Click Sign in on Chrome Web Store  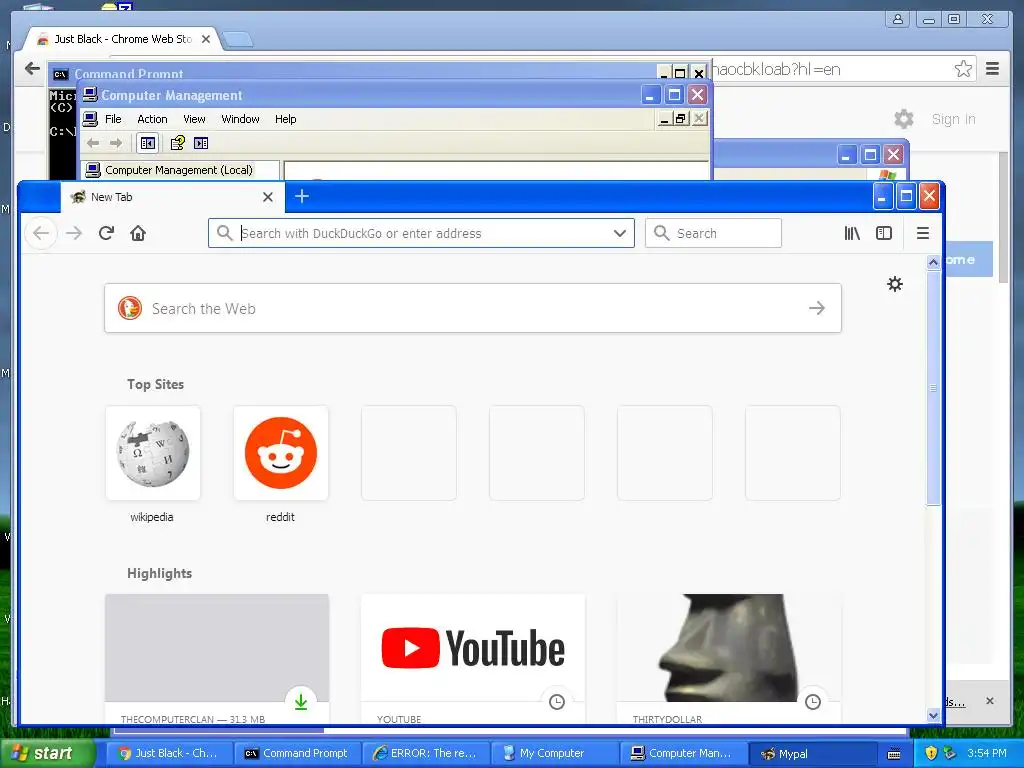pyautogui.click(x=953, y=119)
